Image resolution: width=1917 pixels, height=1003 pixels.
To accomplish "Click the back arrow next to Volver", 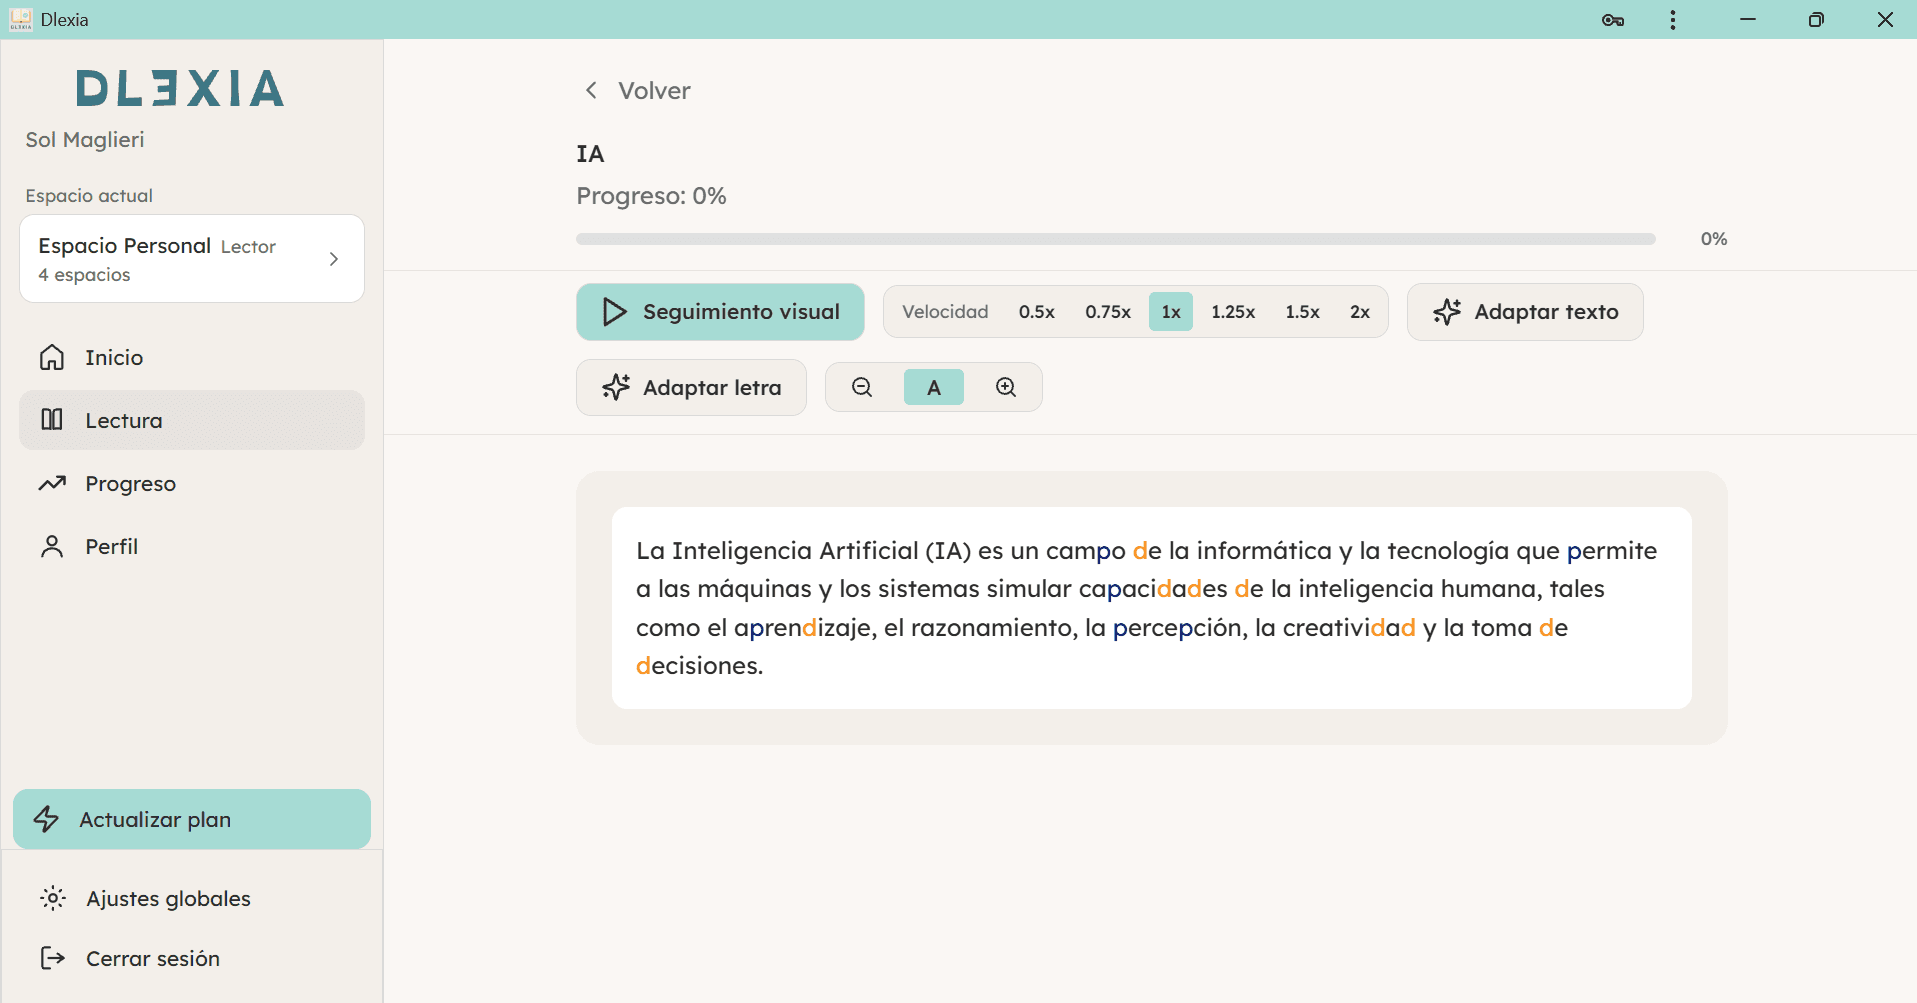I will click(592, 90).
